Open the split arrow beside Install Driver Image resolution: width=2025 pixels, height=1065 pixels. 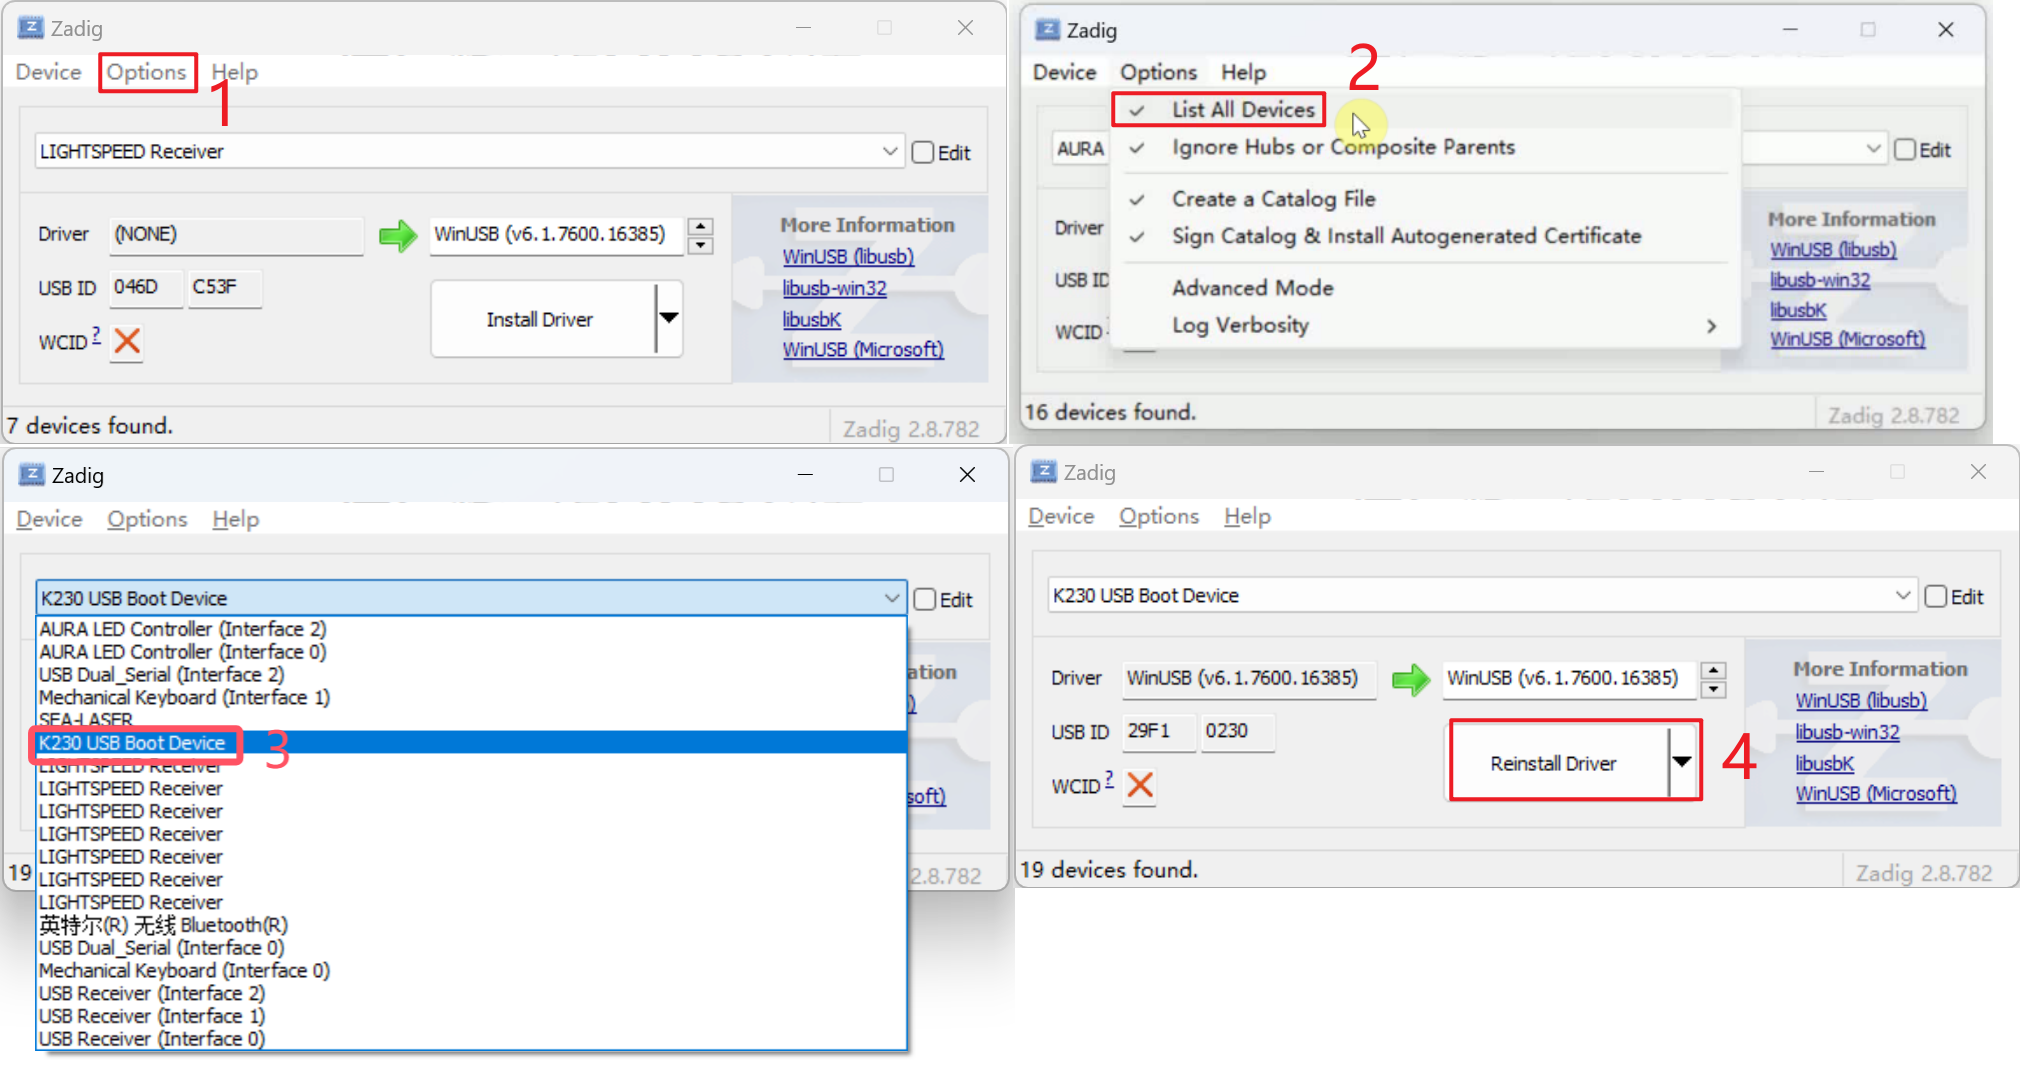(x=669, y=319)
